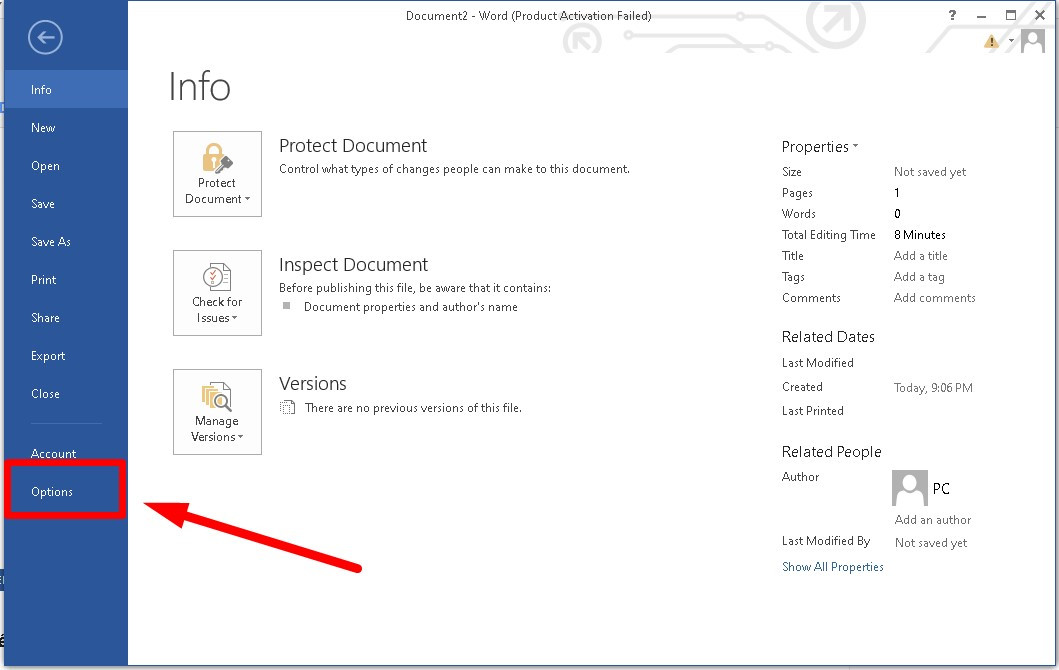The image size is (1059, 670).
Task: Go to the Print section
Action: [44, 280]
